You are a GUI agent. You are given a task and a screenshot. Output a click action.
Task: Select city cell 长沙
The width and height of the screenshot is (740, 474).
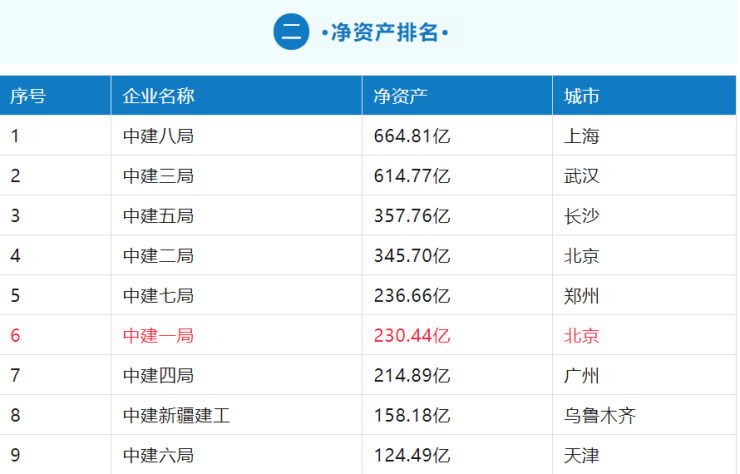tap(581, 216)
